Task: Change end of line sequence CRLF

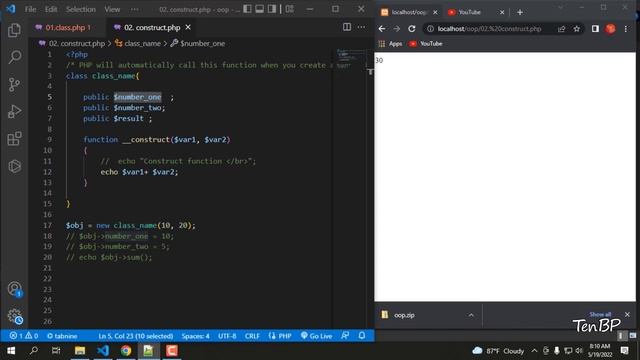Action: (252, 336)
